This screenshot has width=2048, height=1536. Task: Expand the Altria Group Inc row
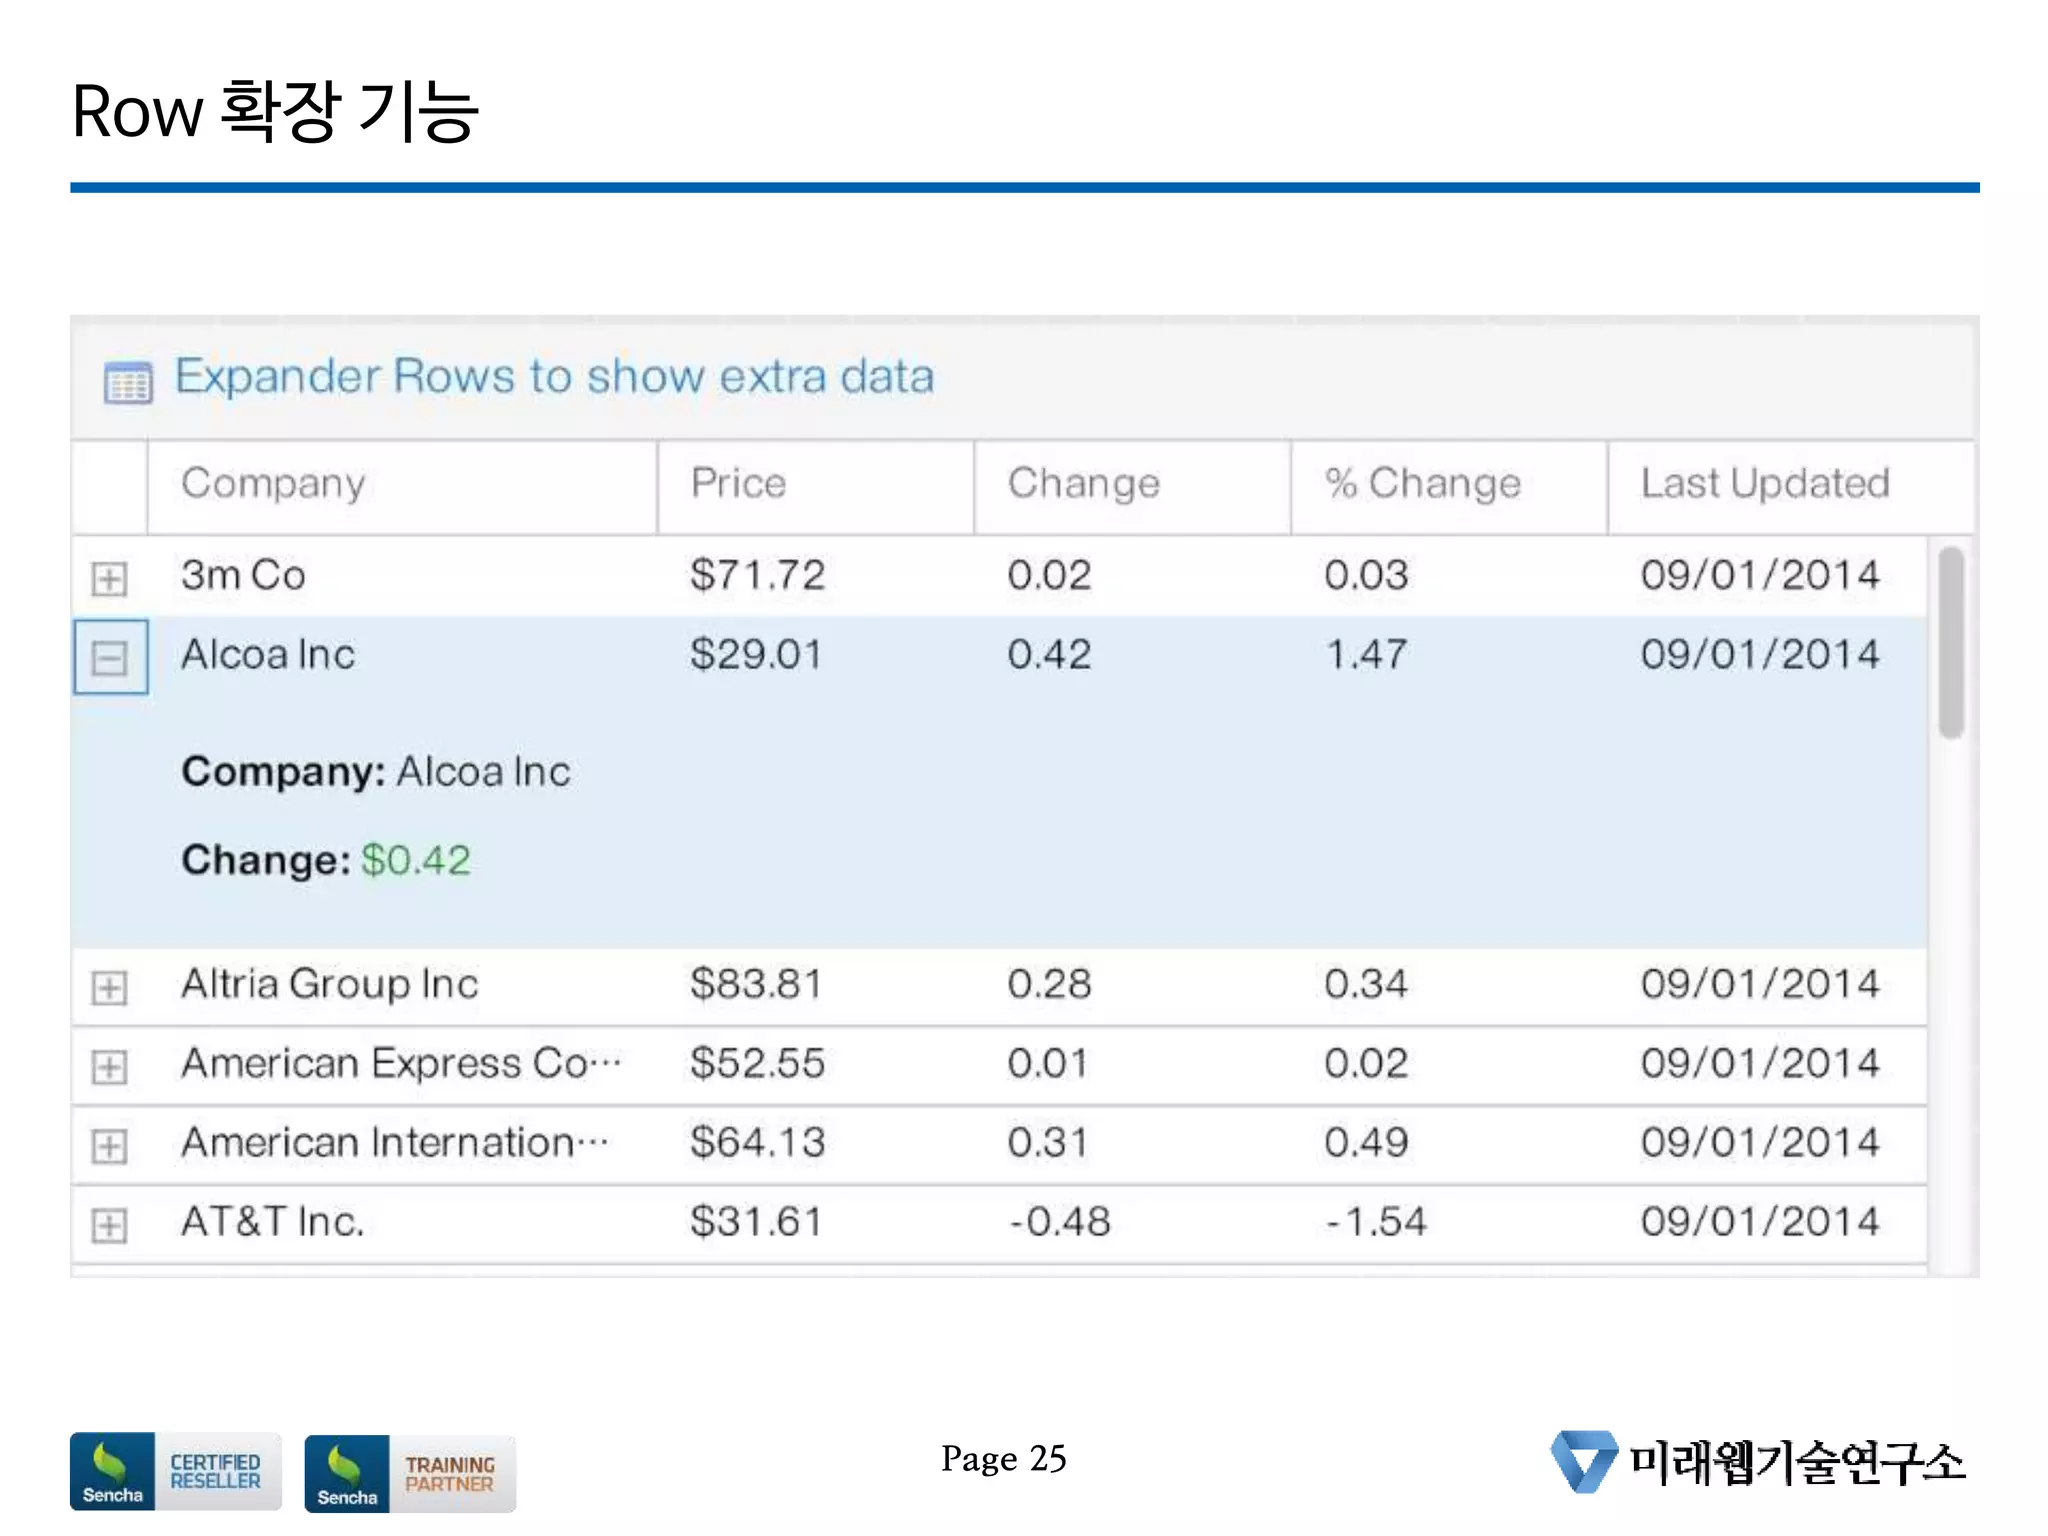pos(109,987)
